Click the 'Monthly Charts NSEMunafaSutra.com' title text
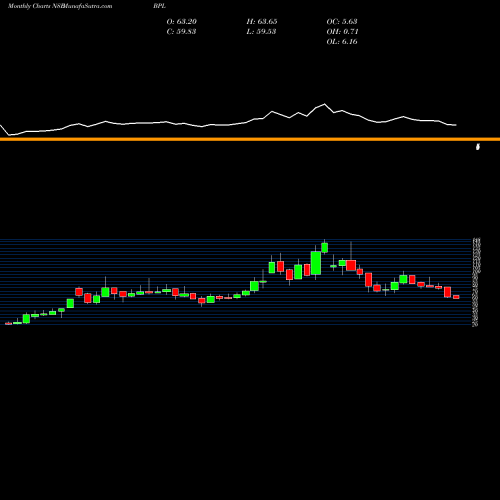This screenshot has height=500, width=500. (60, 6)
